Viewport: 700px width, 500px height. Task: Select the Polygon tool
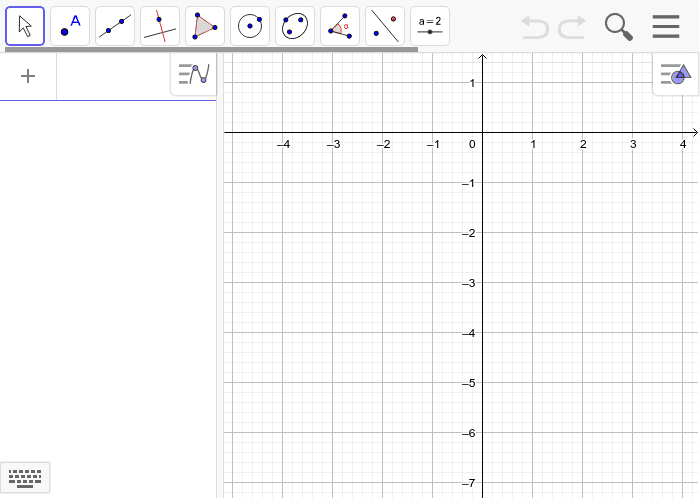(205, 26)
